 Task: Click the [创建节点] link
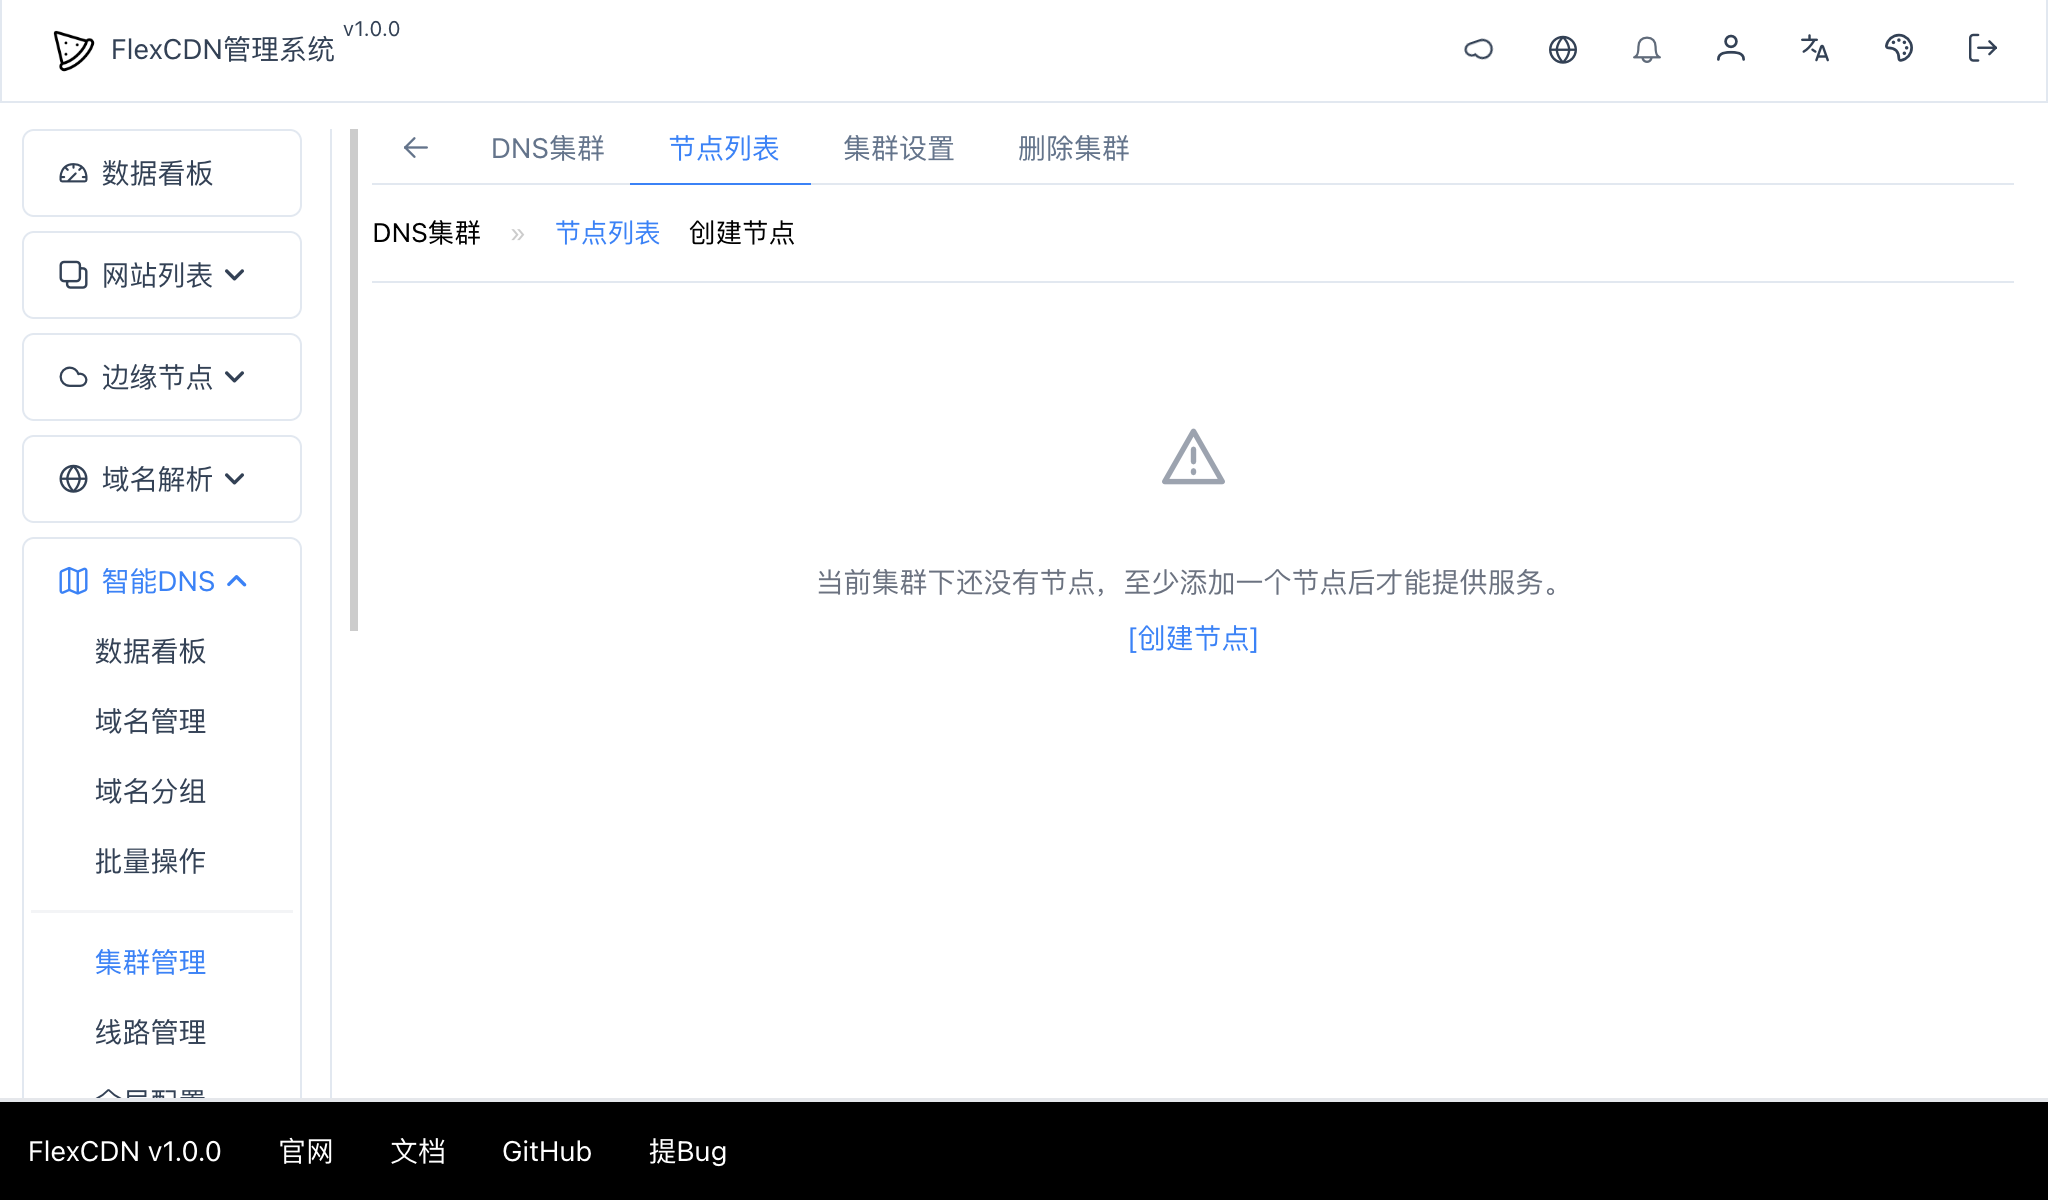click(1192, 638)
